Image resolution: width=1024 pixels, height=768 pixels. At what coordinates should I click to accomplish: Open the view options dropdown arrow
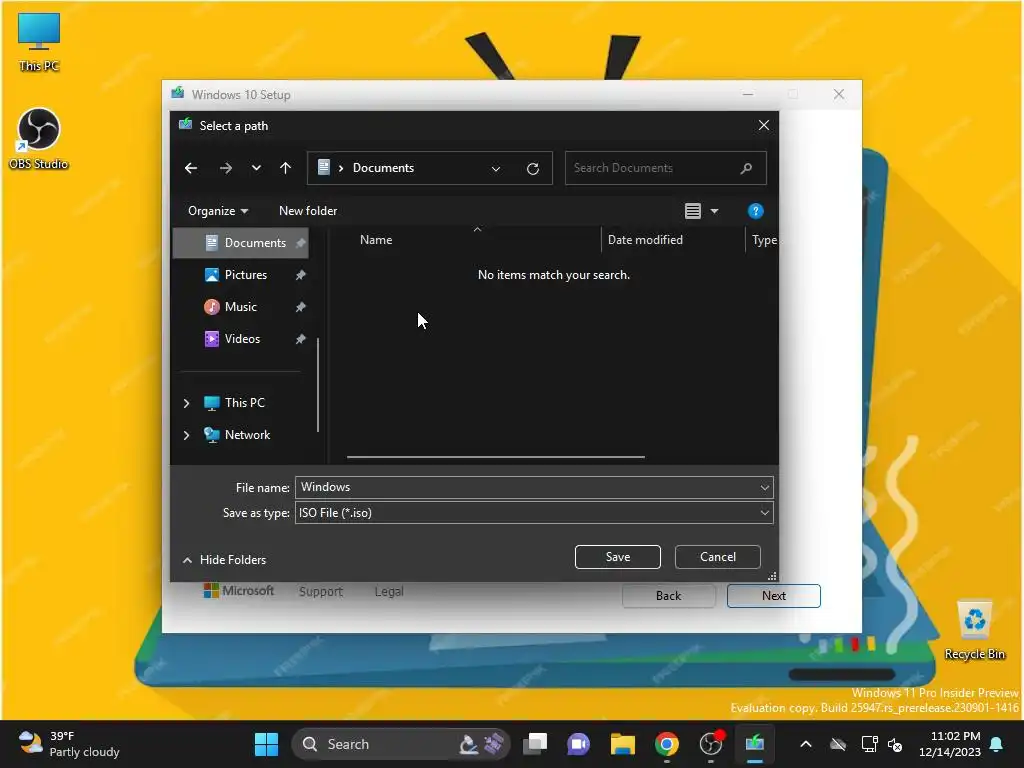click(x=714, y=211)
